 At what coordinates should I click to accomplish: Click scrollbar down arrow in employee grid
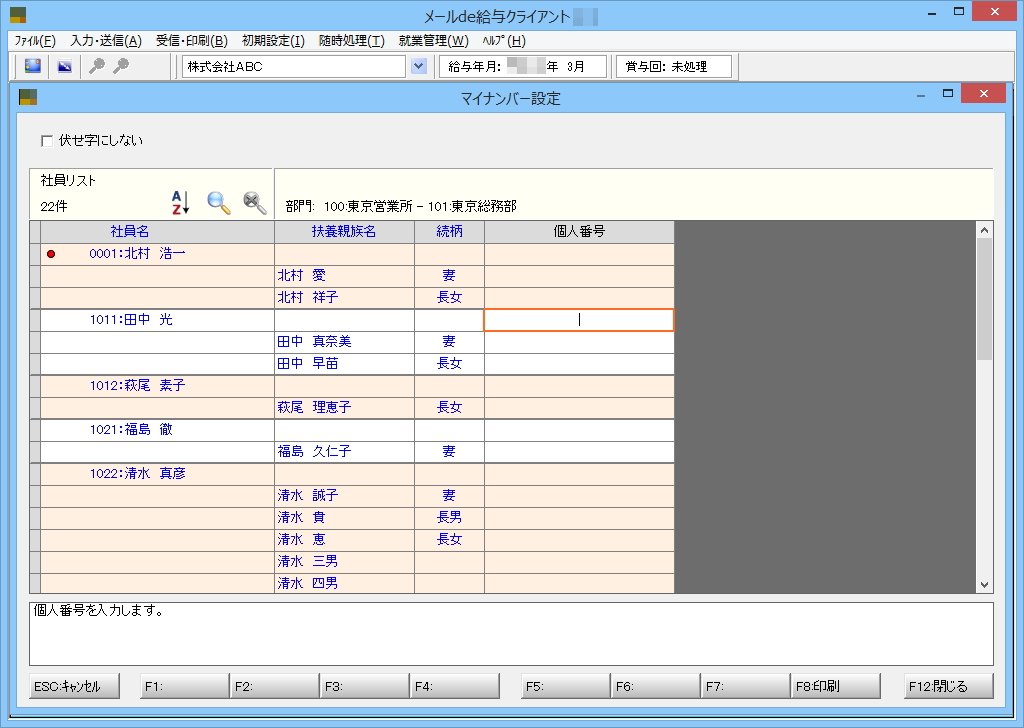pos(984,585)
